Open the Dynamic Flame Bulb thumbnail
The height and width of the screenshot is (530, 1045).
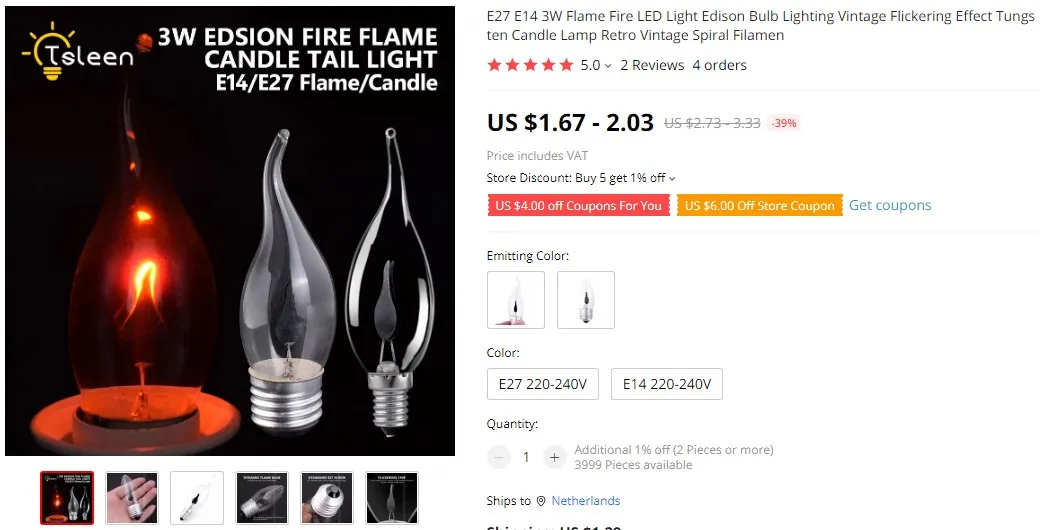coord(262,497)
